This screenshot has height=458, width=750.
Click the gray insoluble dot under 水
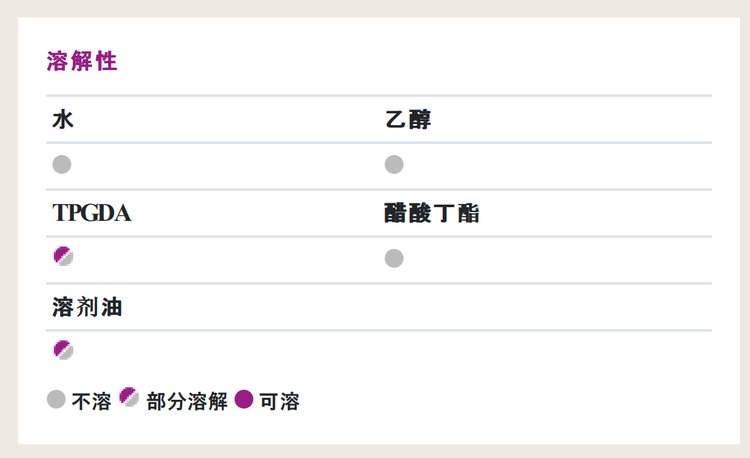62,164
